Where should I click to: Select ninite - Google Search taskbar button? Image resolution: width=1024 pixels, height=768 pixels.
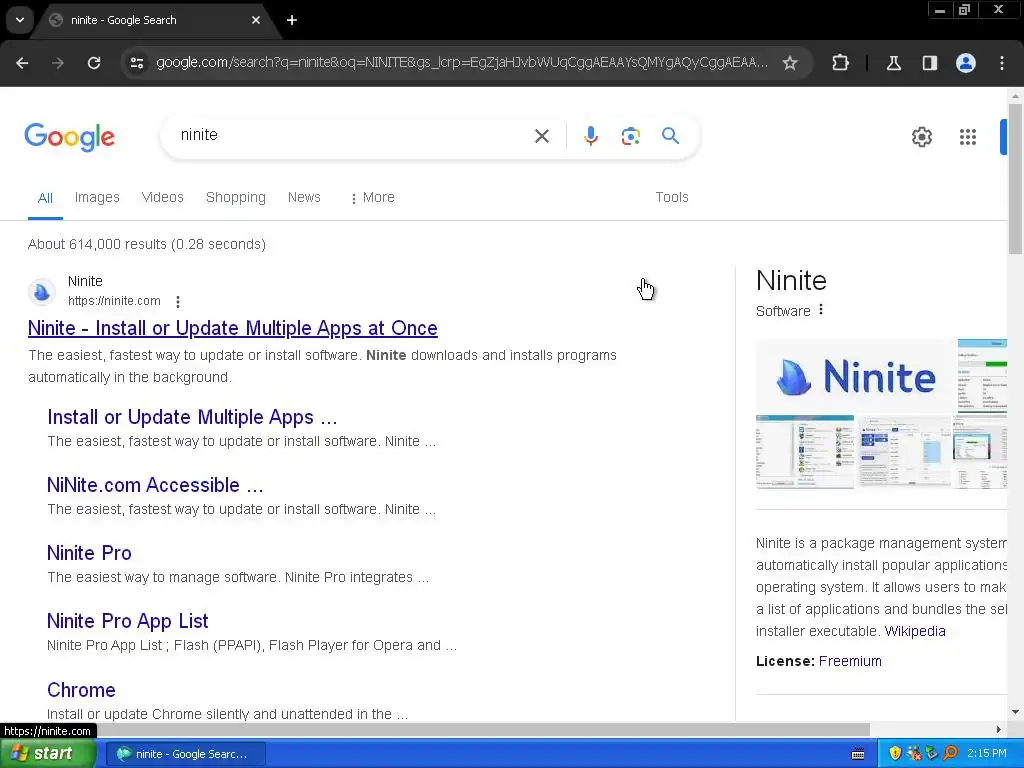(x=185, y=754)
